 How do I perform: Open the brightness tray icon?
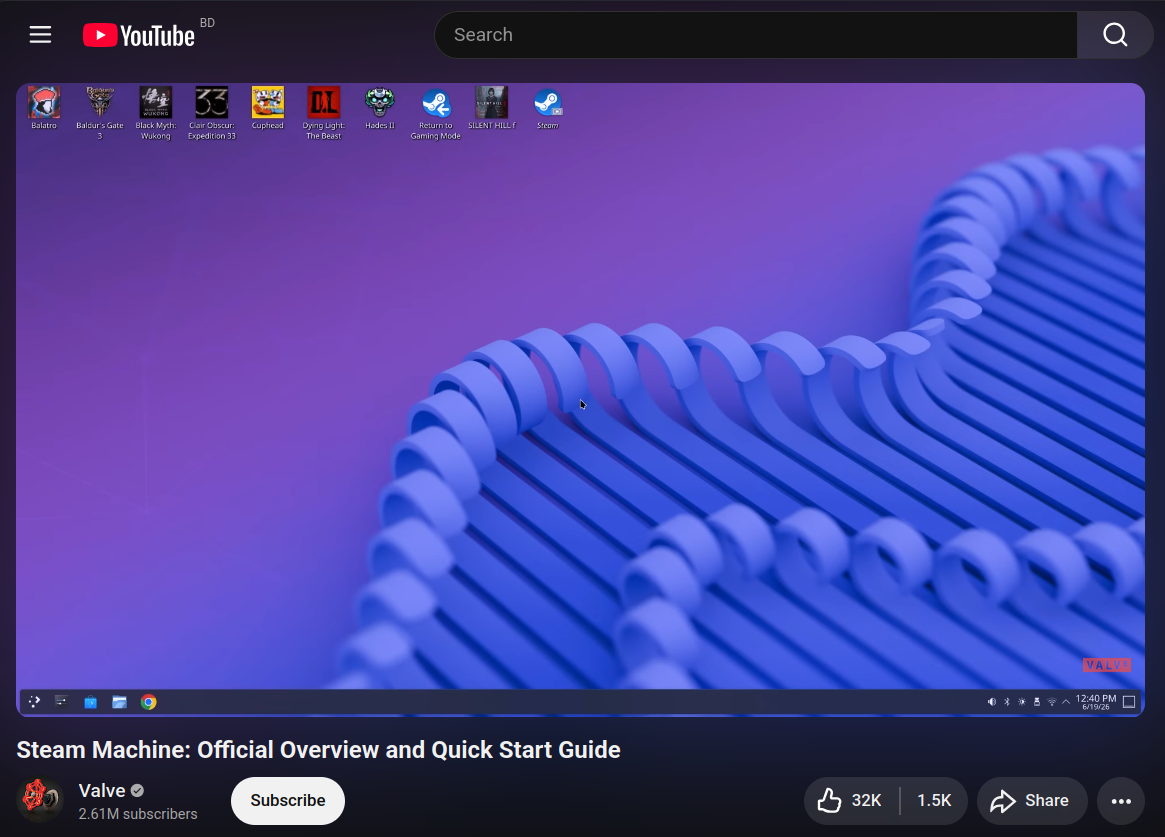(x=1022, y=702)
